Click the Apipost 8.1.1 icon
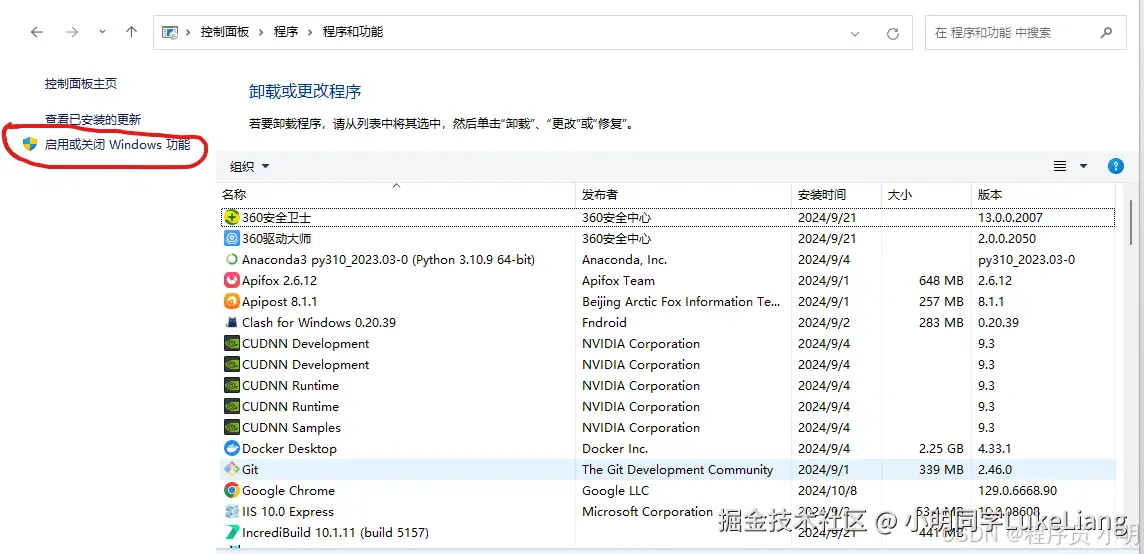 [232, 301]
